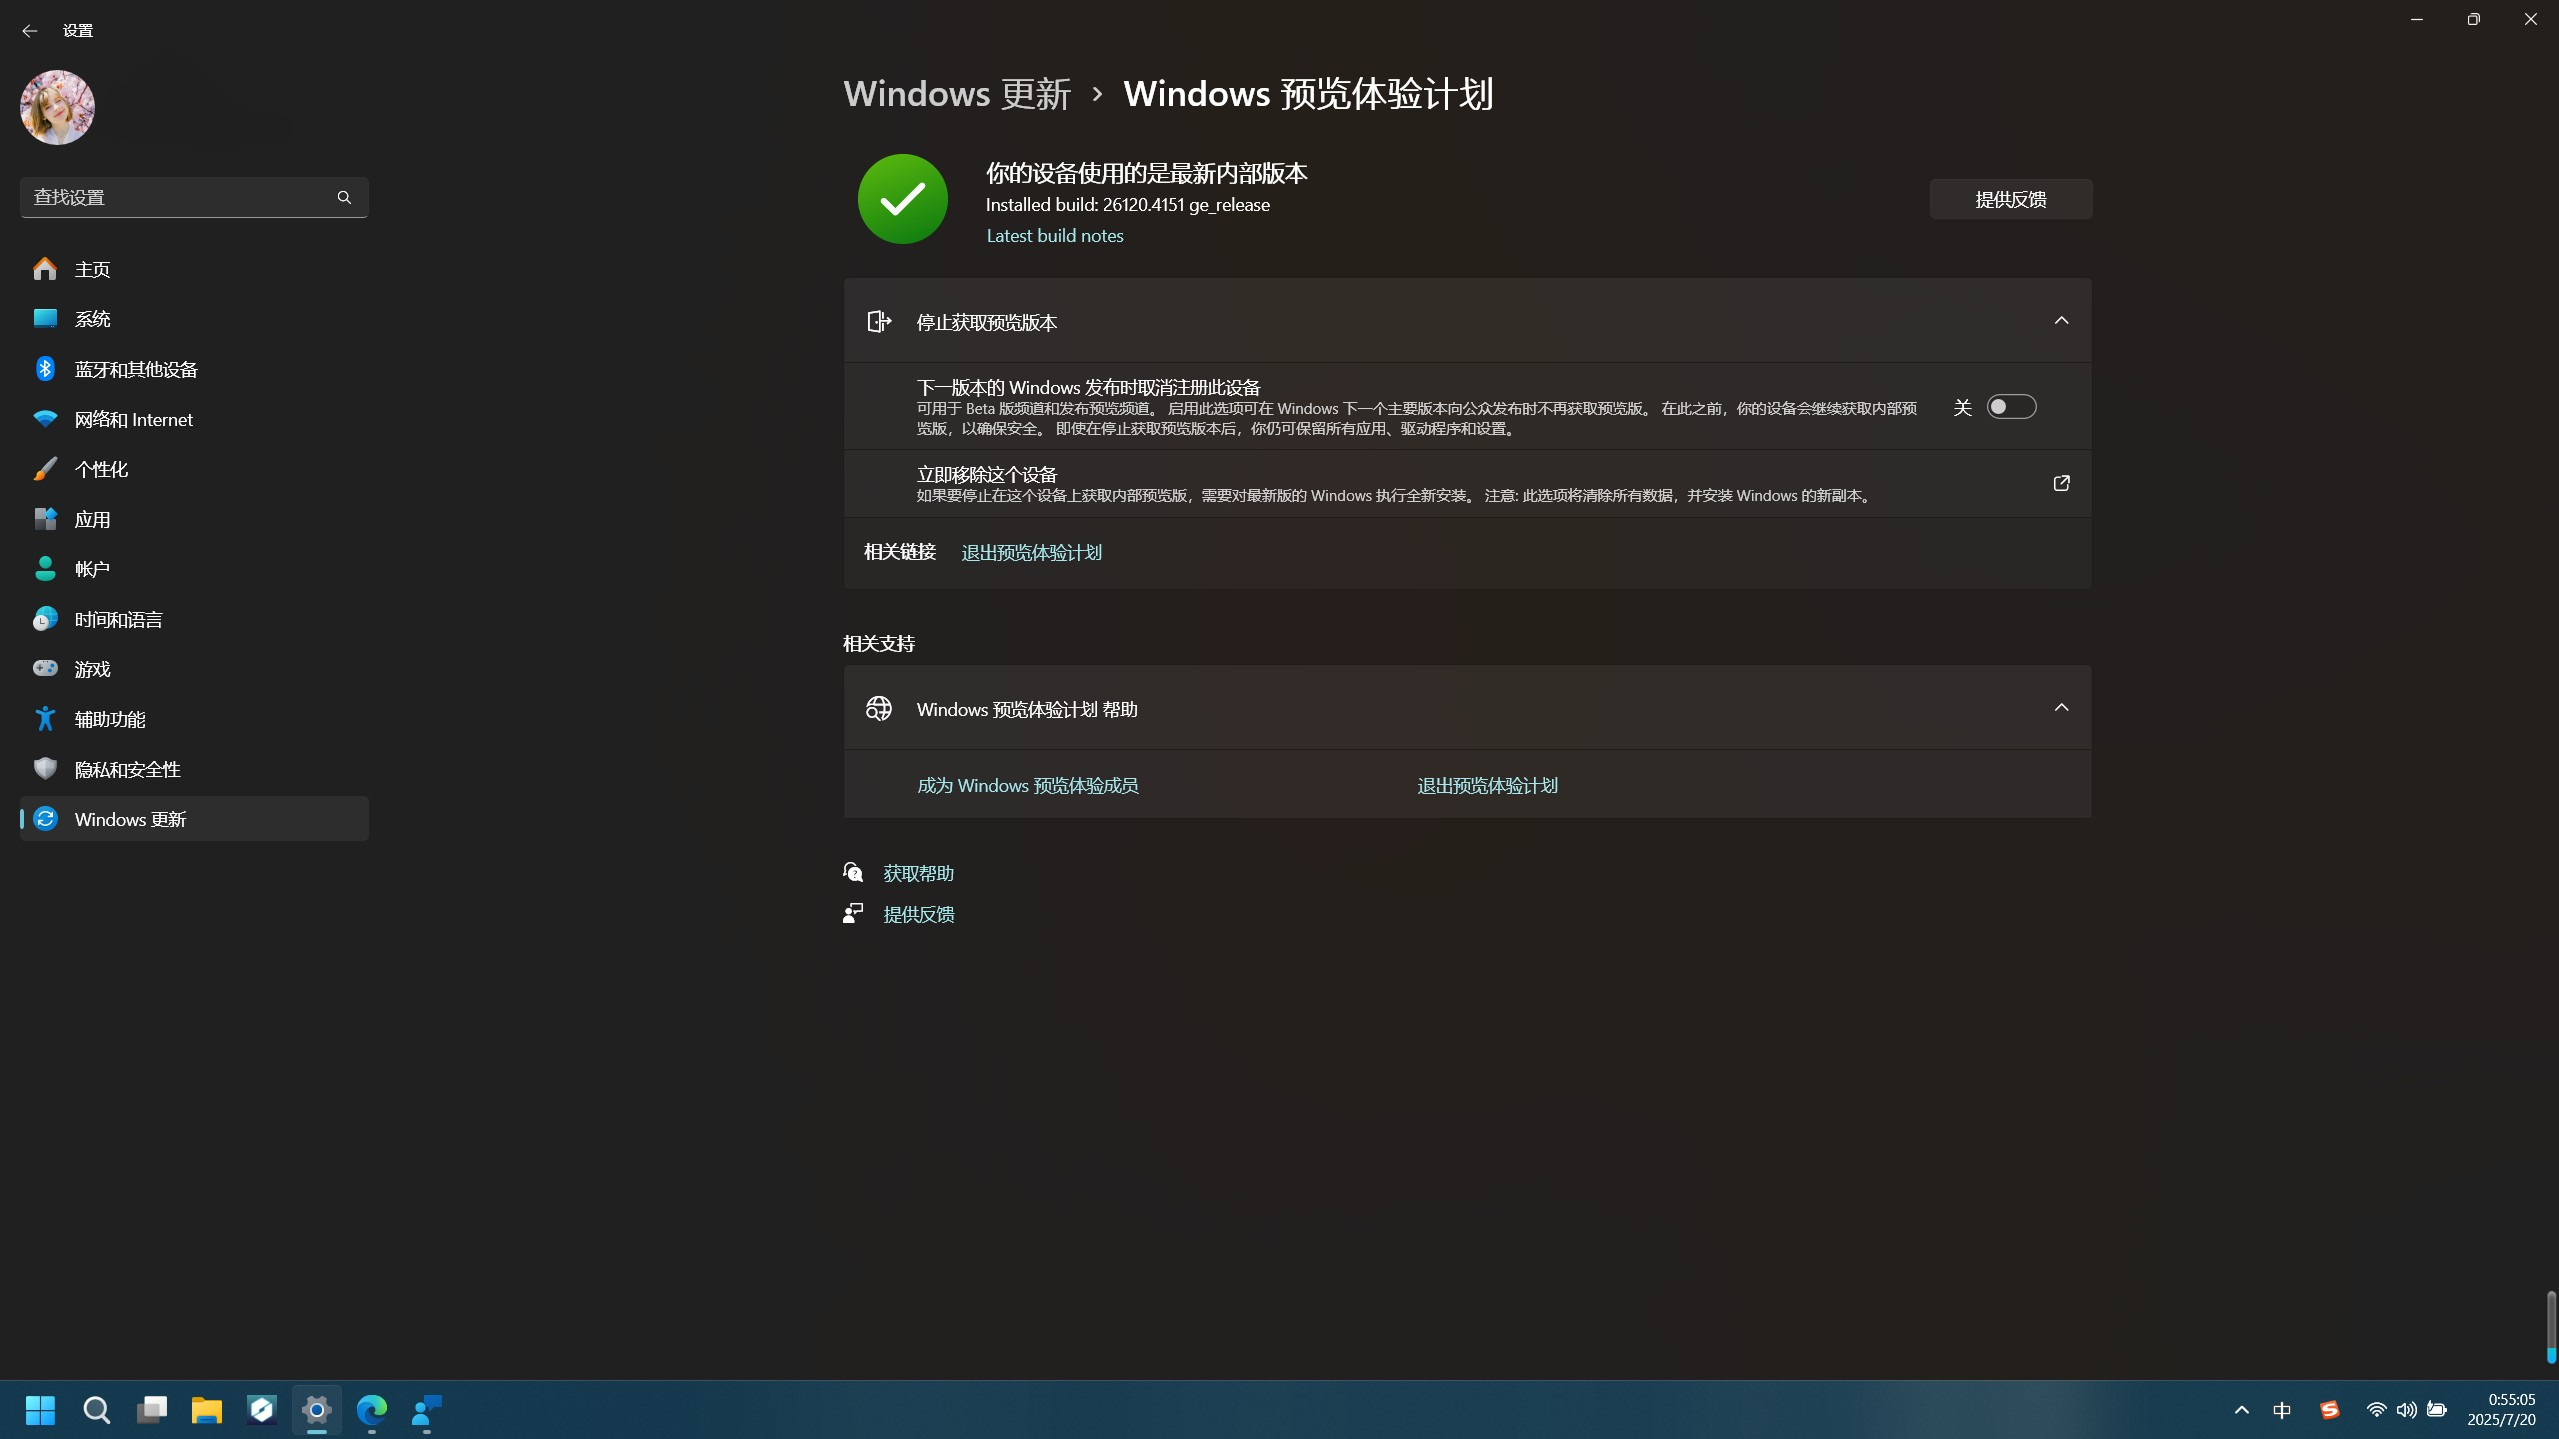Click the search magnifier in 查找设置 box
Viewport: 2559px width, 1439px height.
[344, 197]
